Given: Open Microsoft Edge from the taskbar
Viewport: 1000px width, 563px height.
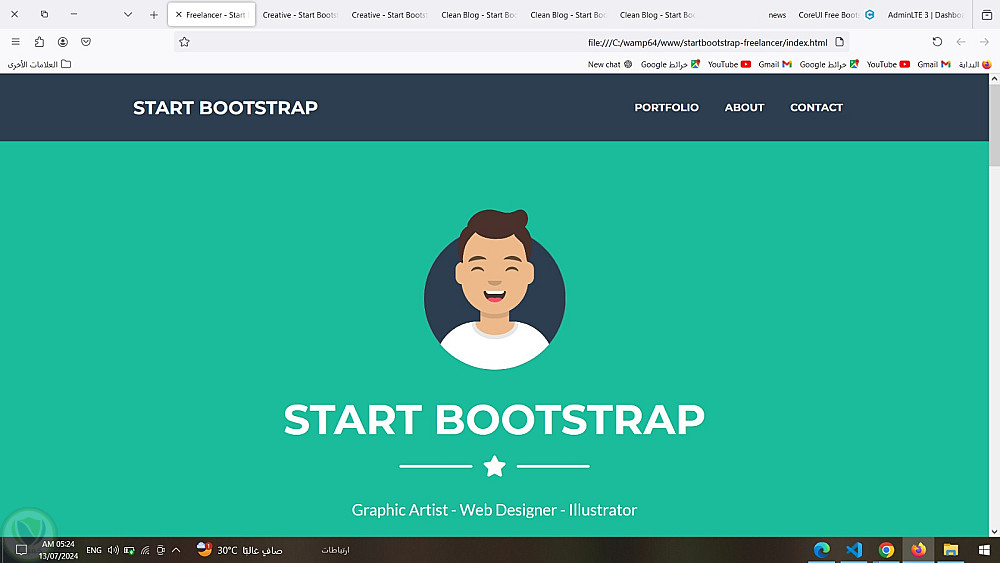Looking at the screenshot, I should 821,550.
